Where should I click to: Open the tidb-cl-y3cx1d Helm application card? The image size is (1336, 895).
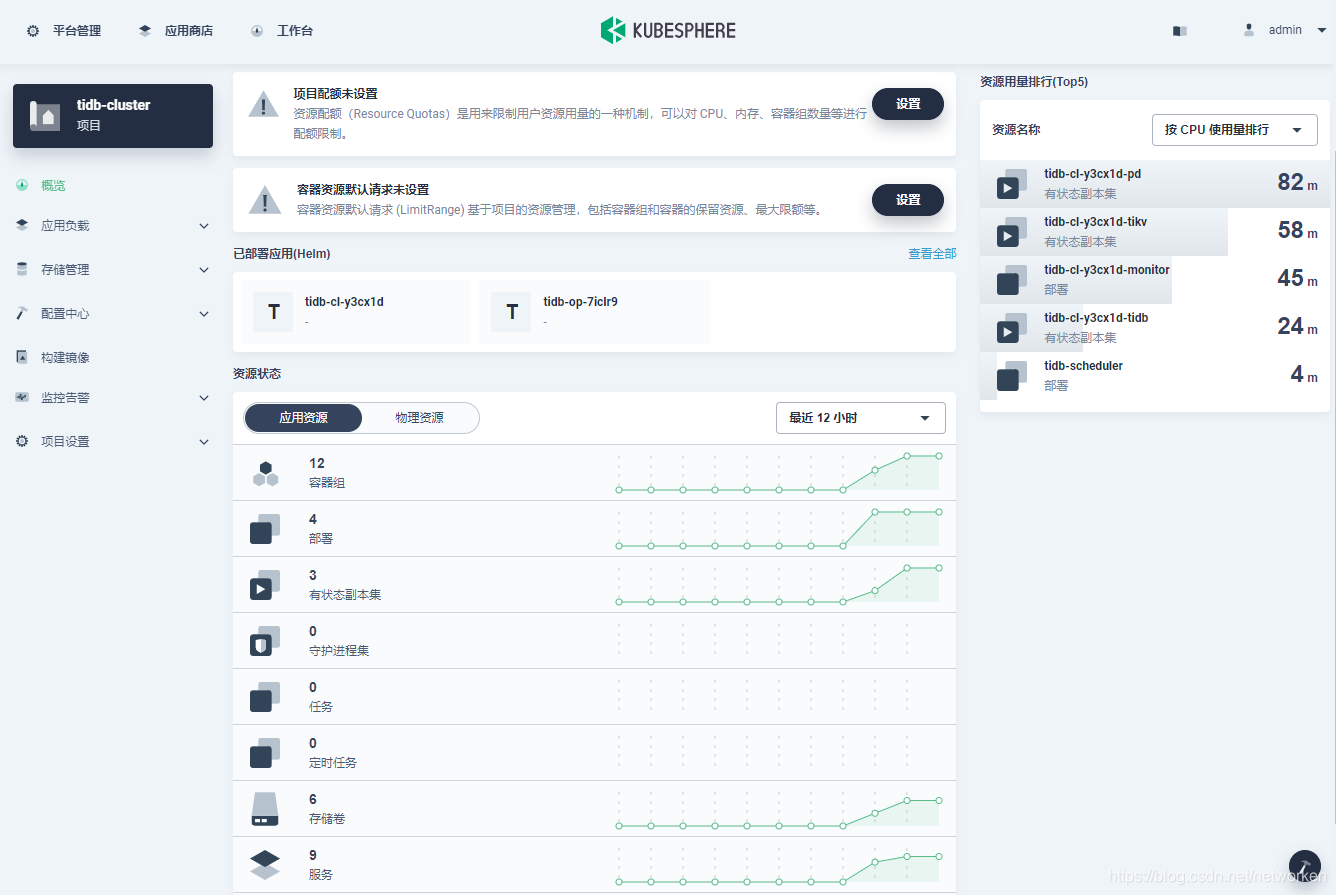[x=356, y=312]
